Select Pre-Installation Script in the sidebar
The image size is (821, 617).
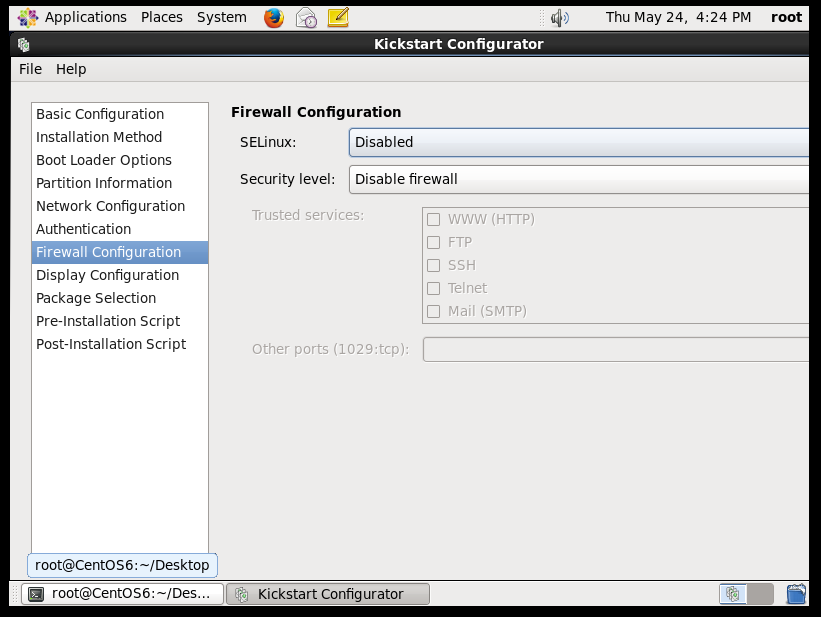coord(120,322)
